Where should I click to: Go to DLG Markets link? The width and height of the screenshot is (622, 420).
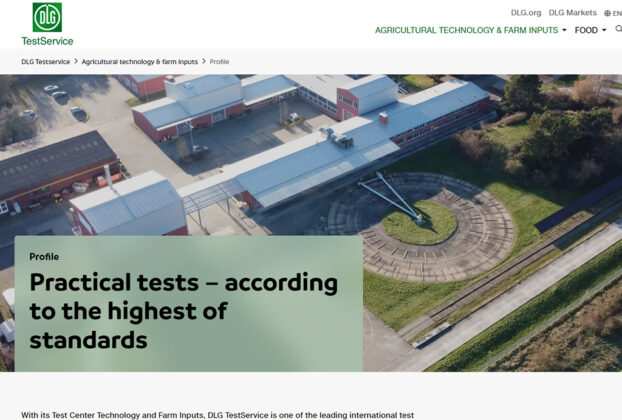[x=573, y=13]
